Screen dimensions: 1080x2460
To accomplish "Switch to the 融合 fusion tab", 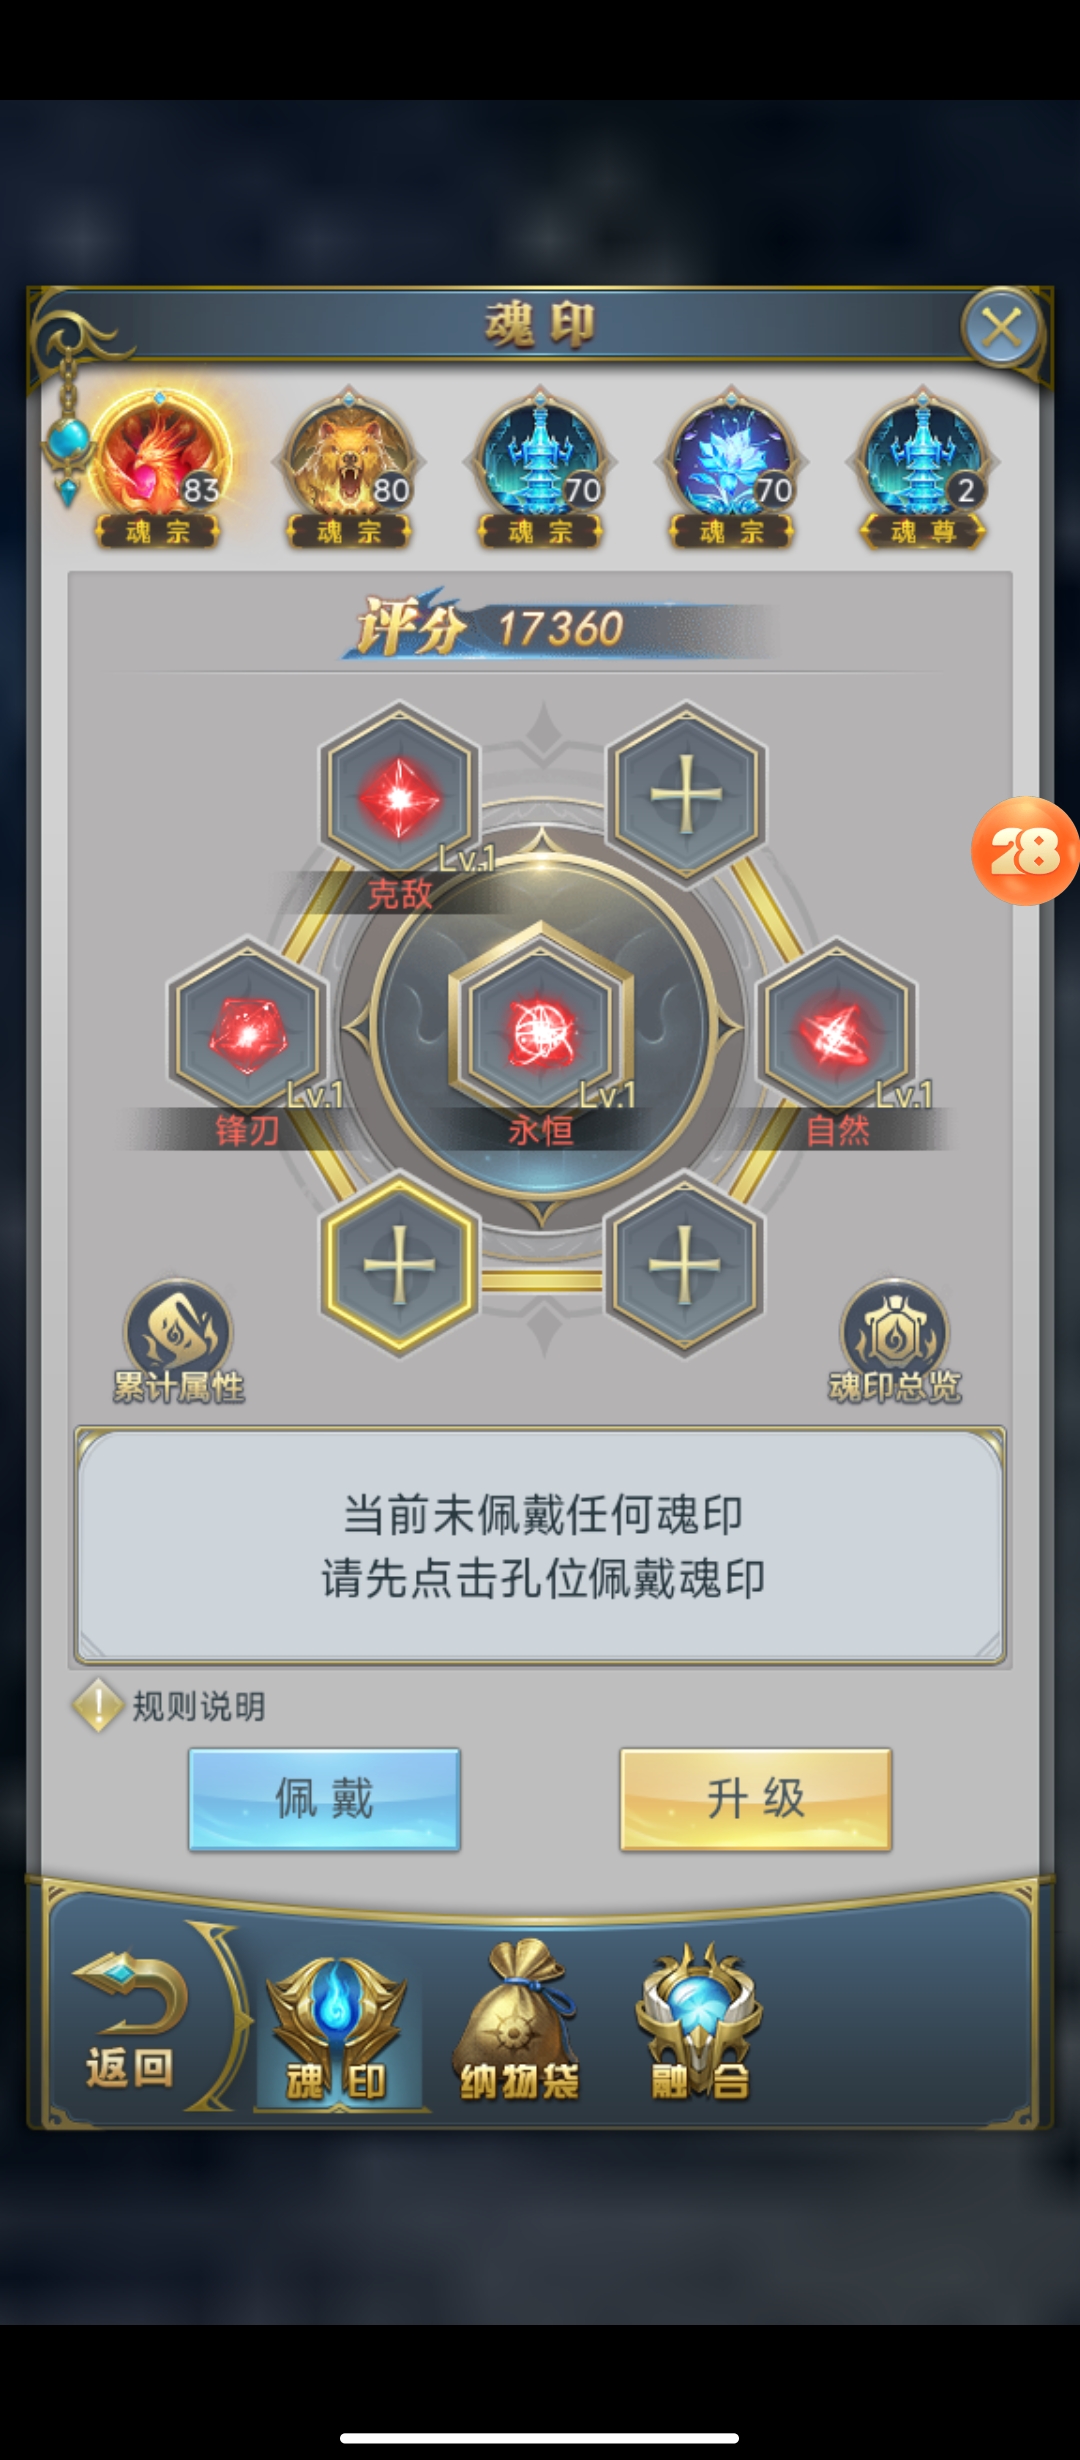I will tap(699, 2020).
